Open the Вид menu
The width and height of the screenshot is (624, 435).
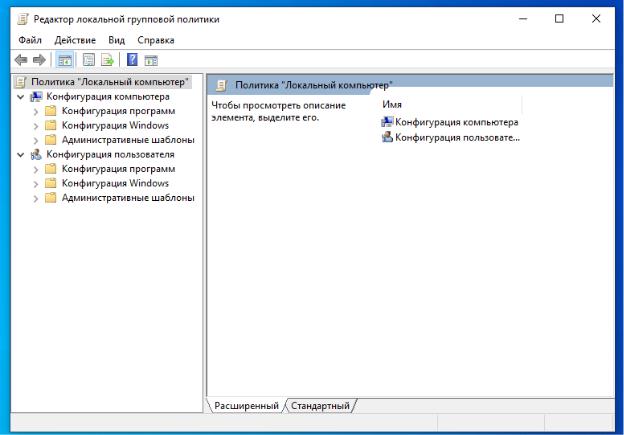[116, 40]
